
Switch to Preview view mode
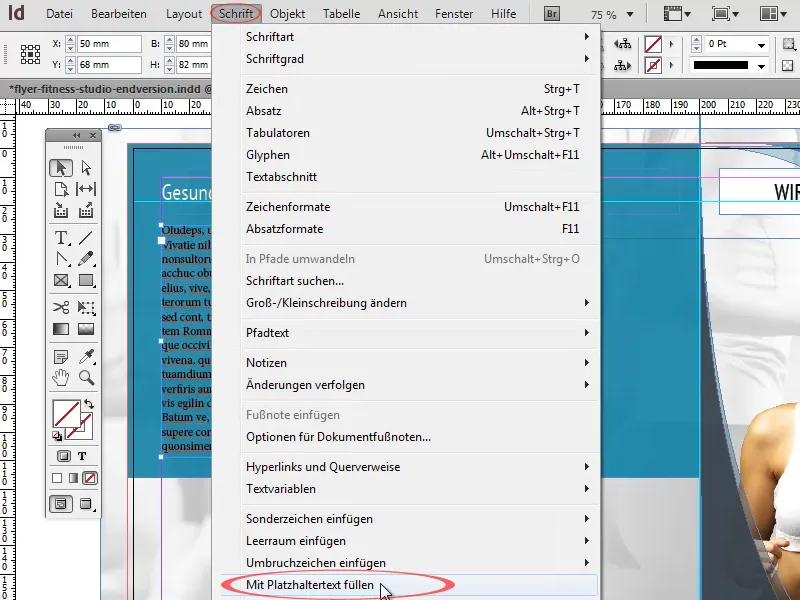(x=86, y=504)
